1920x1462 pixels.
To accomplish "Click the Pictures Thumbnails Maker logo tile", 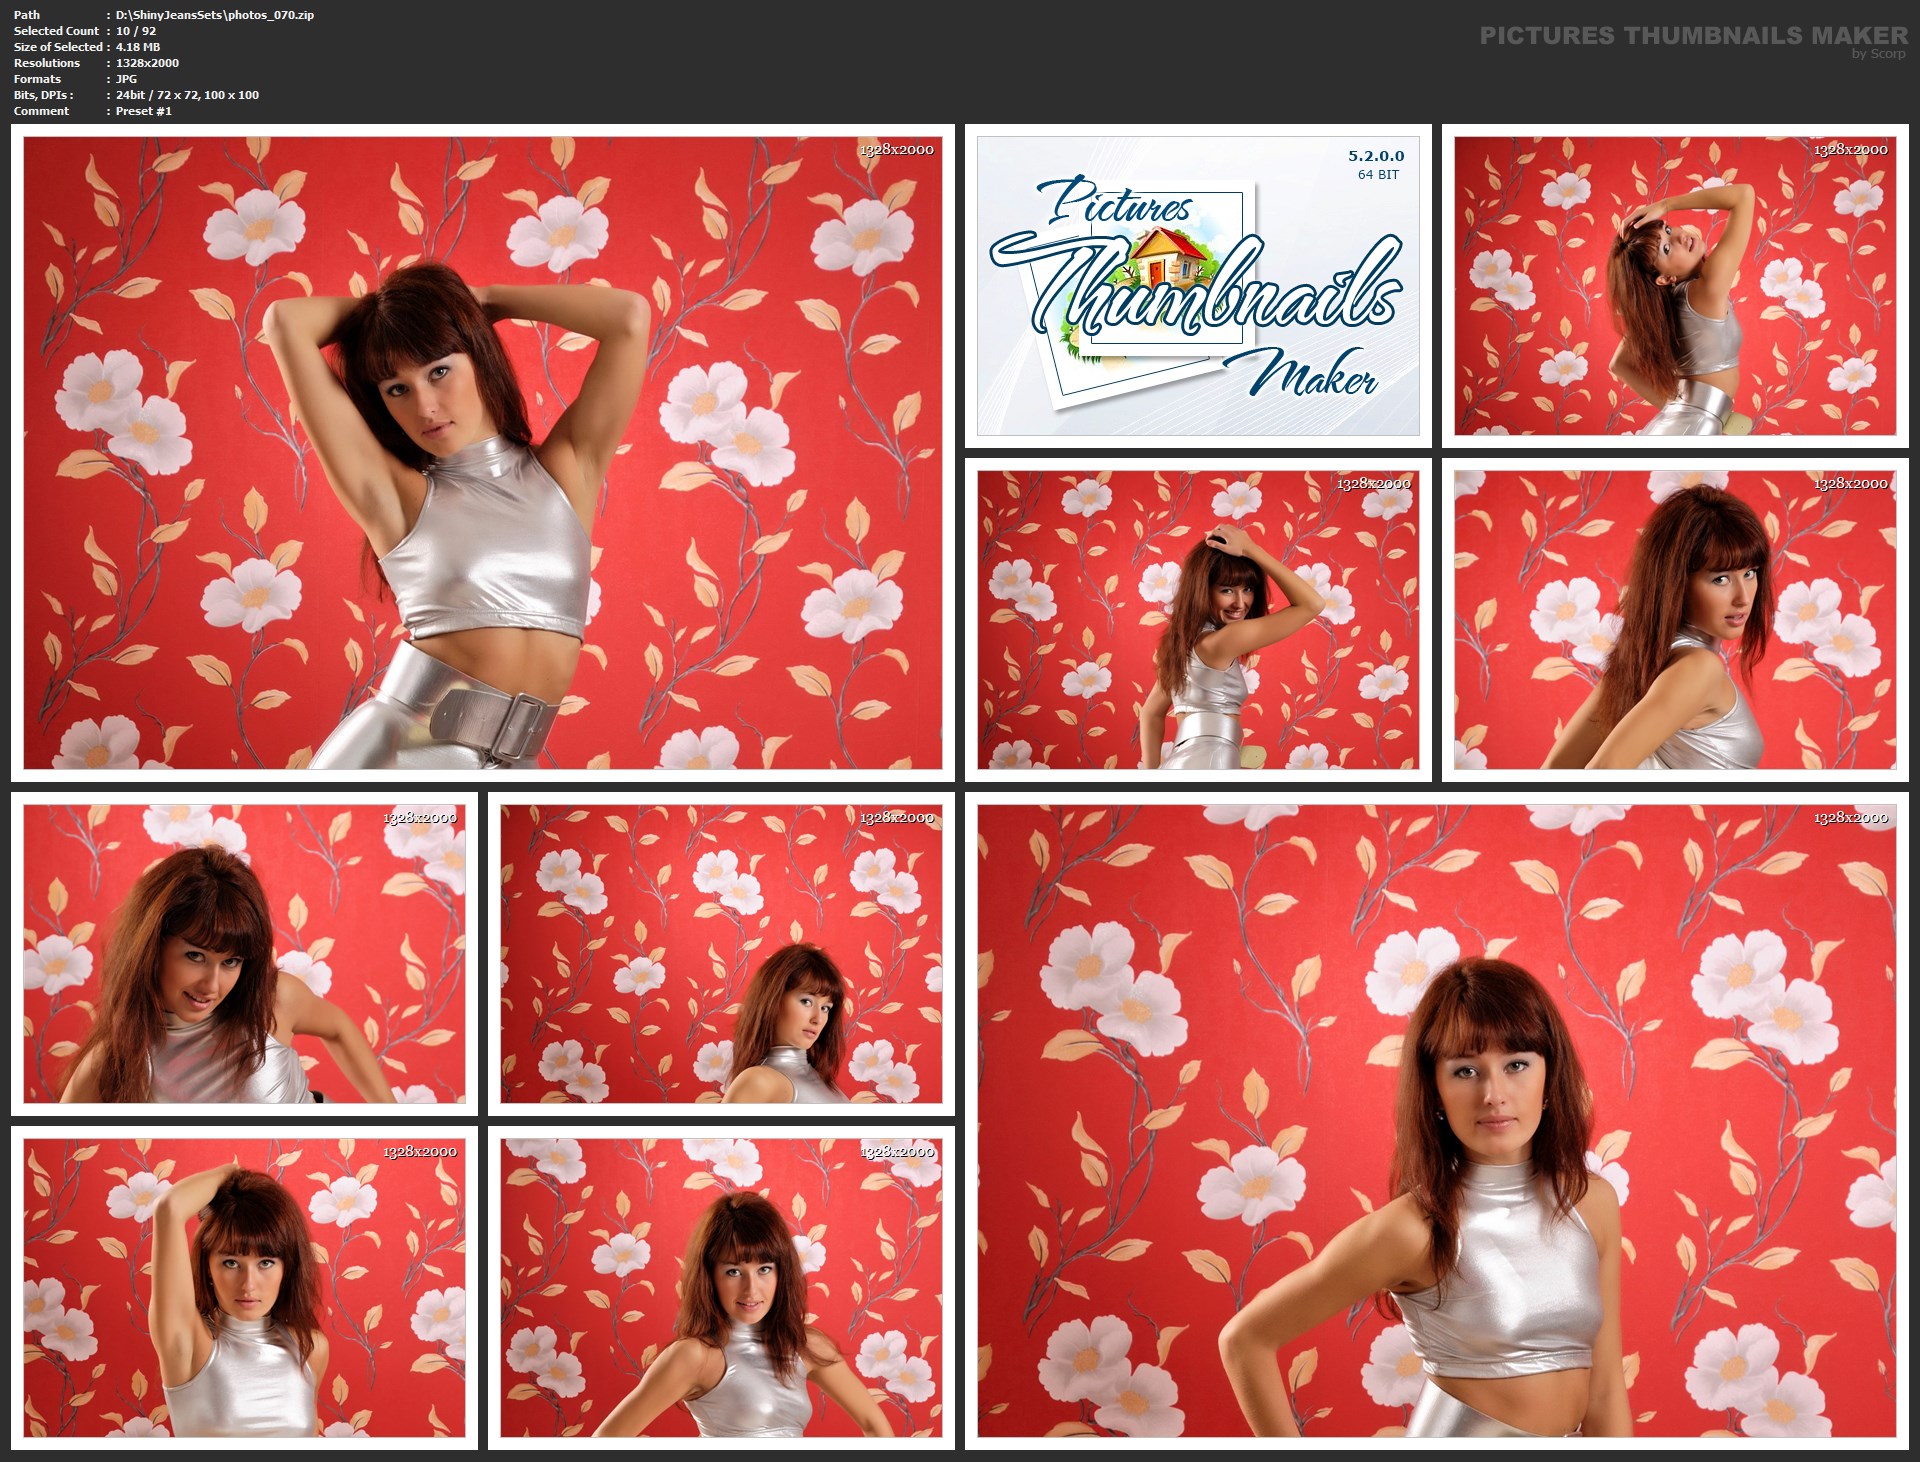I will coord(1198,286).
